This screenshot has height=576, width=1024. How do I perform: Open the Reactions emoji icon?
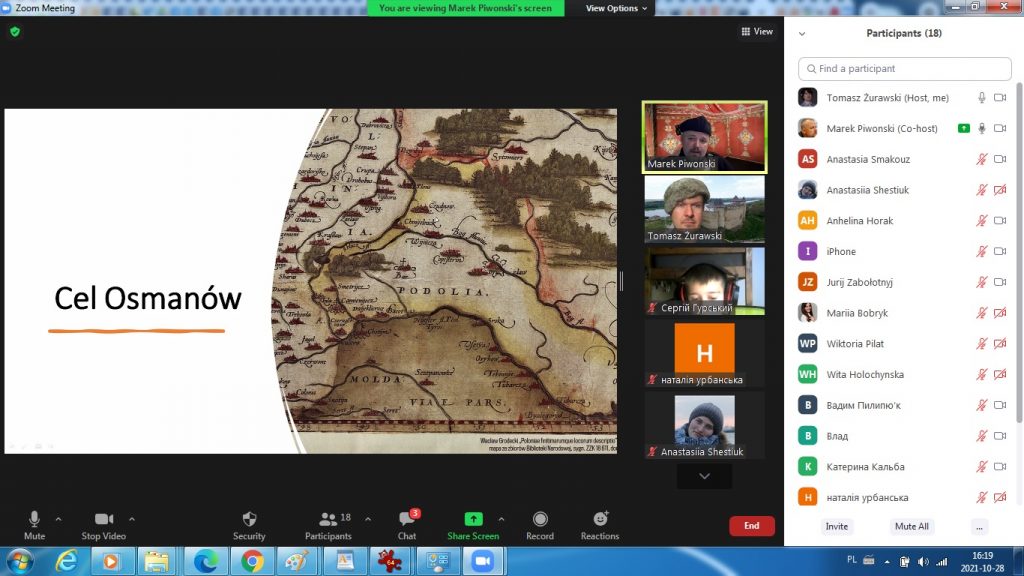point(600,519)
